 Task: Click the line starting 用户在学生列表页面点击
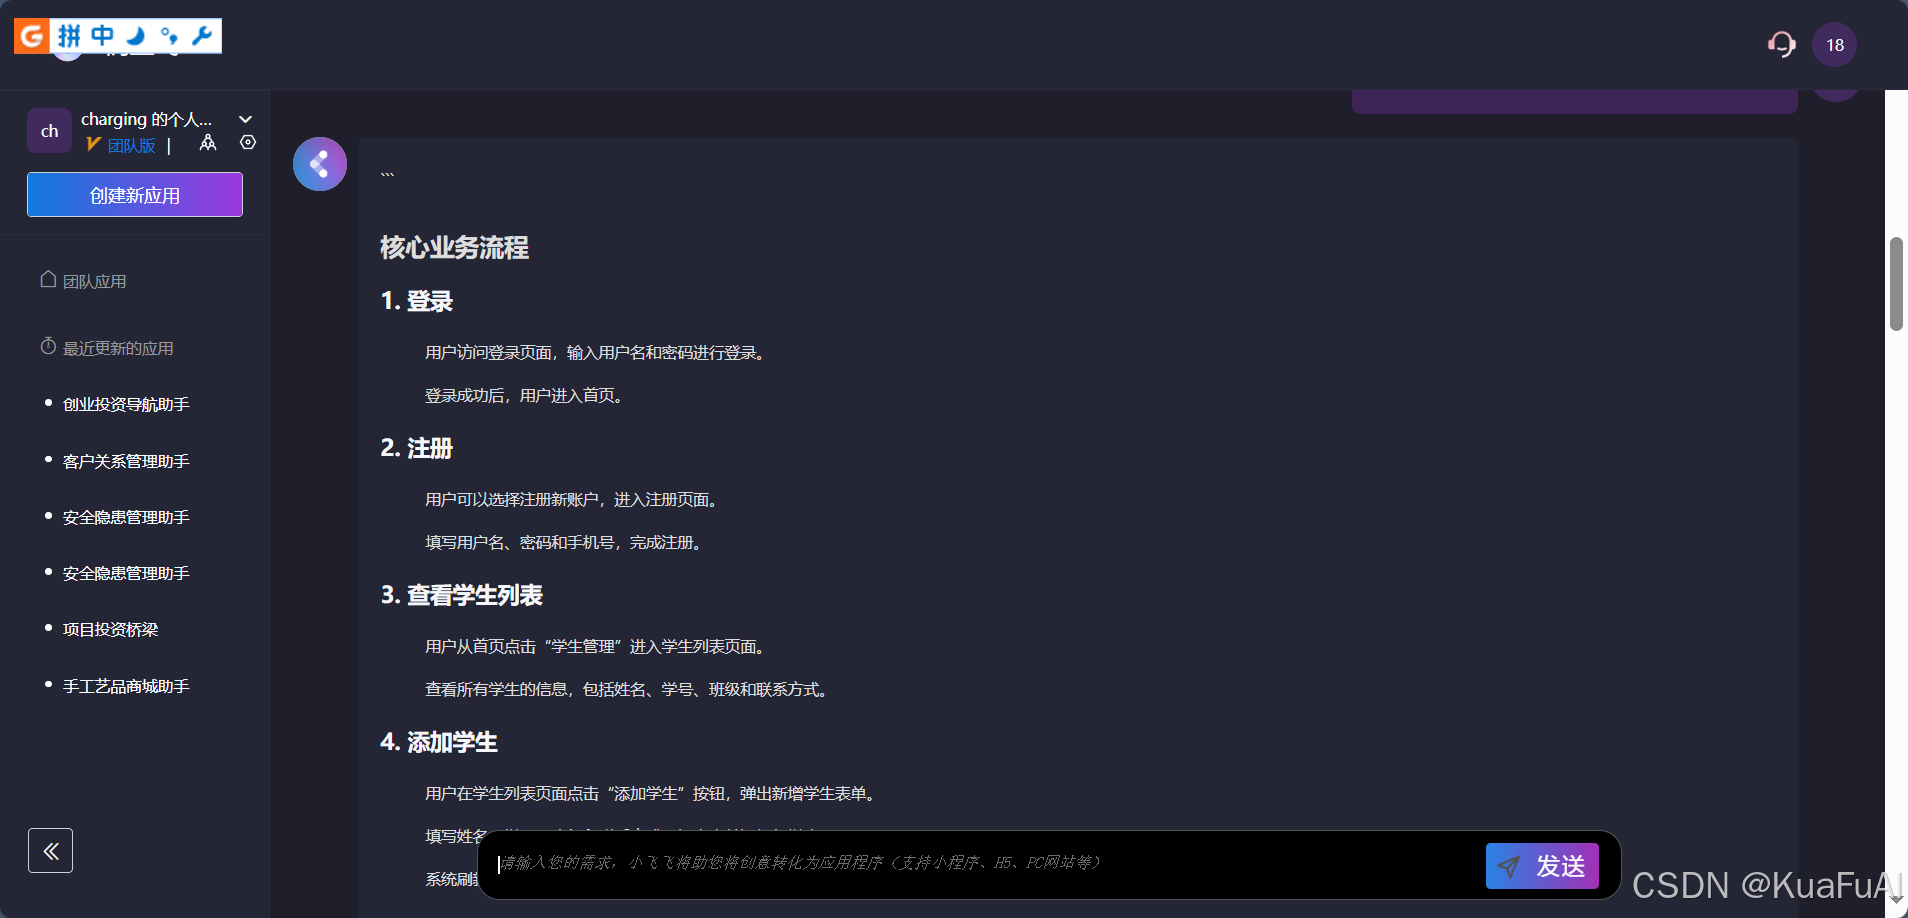(653, 794)
